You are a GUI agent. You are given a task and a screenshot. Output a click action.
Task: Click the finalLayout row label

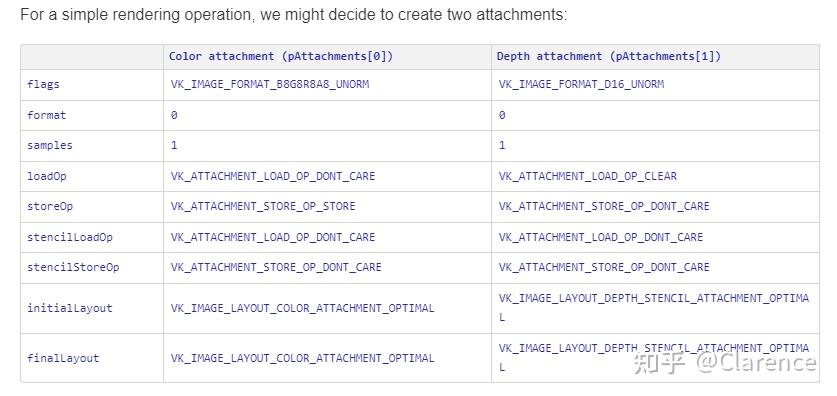pos(63,358)
